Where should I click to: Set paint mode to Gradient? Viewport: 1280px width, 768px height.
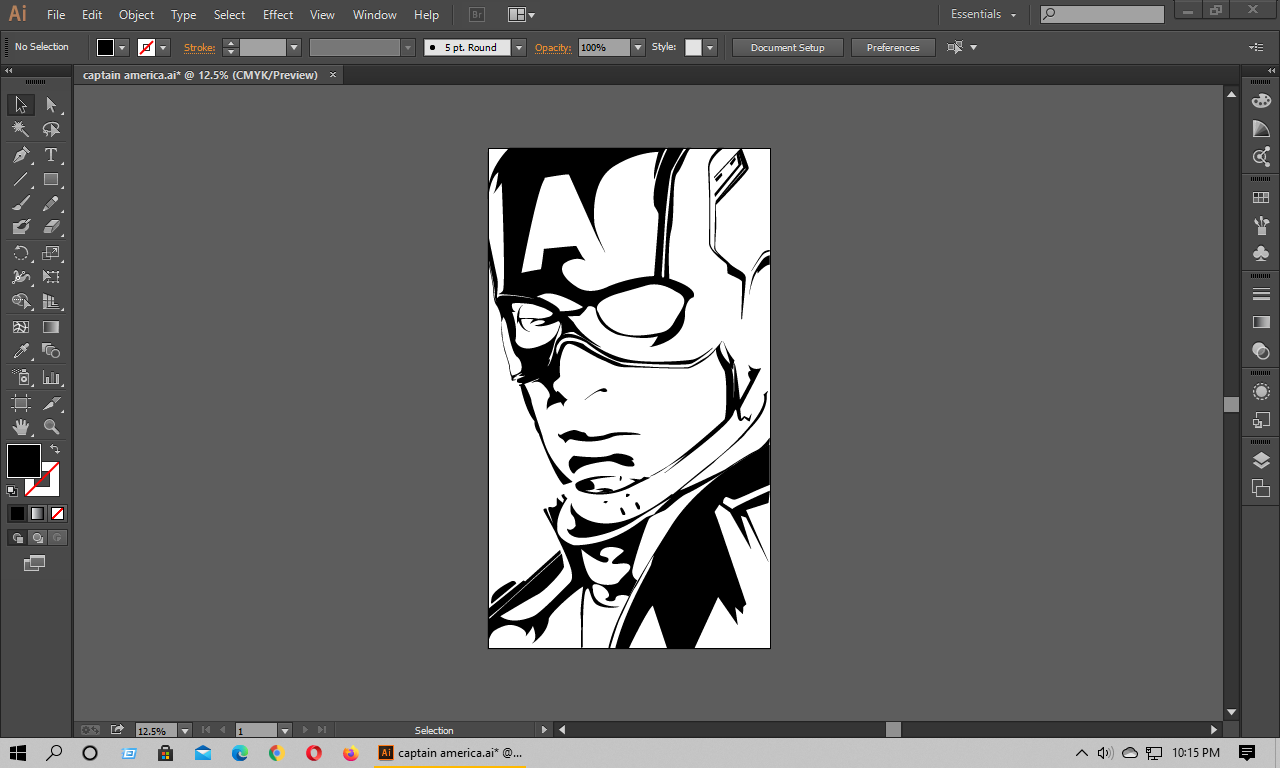pos(37,513)
